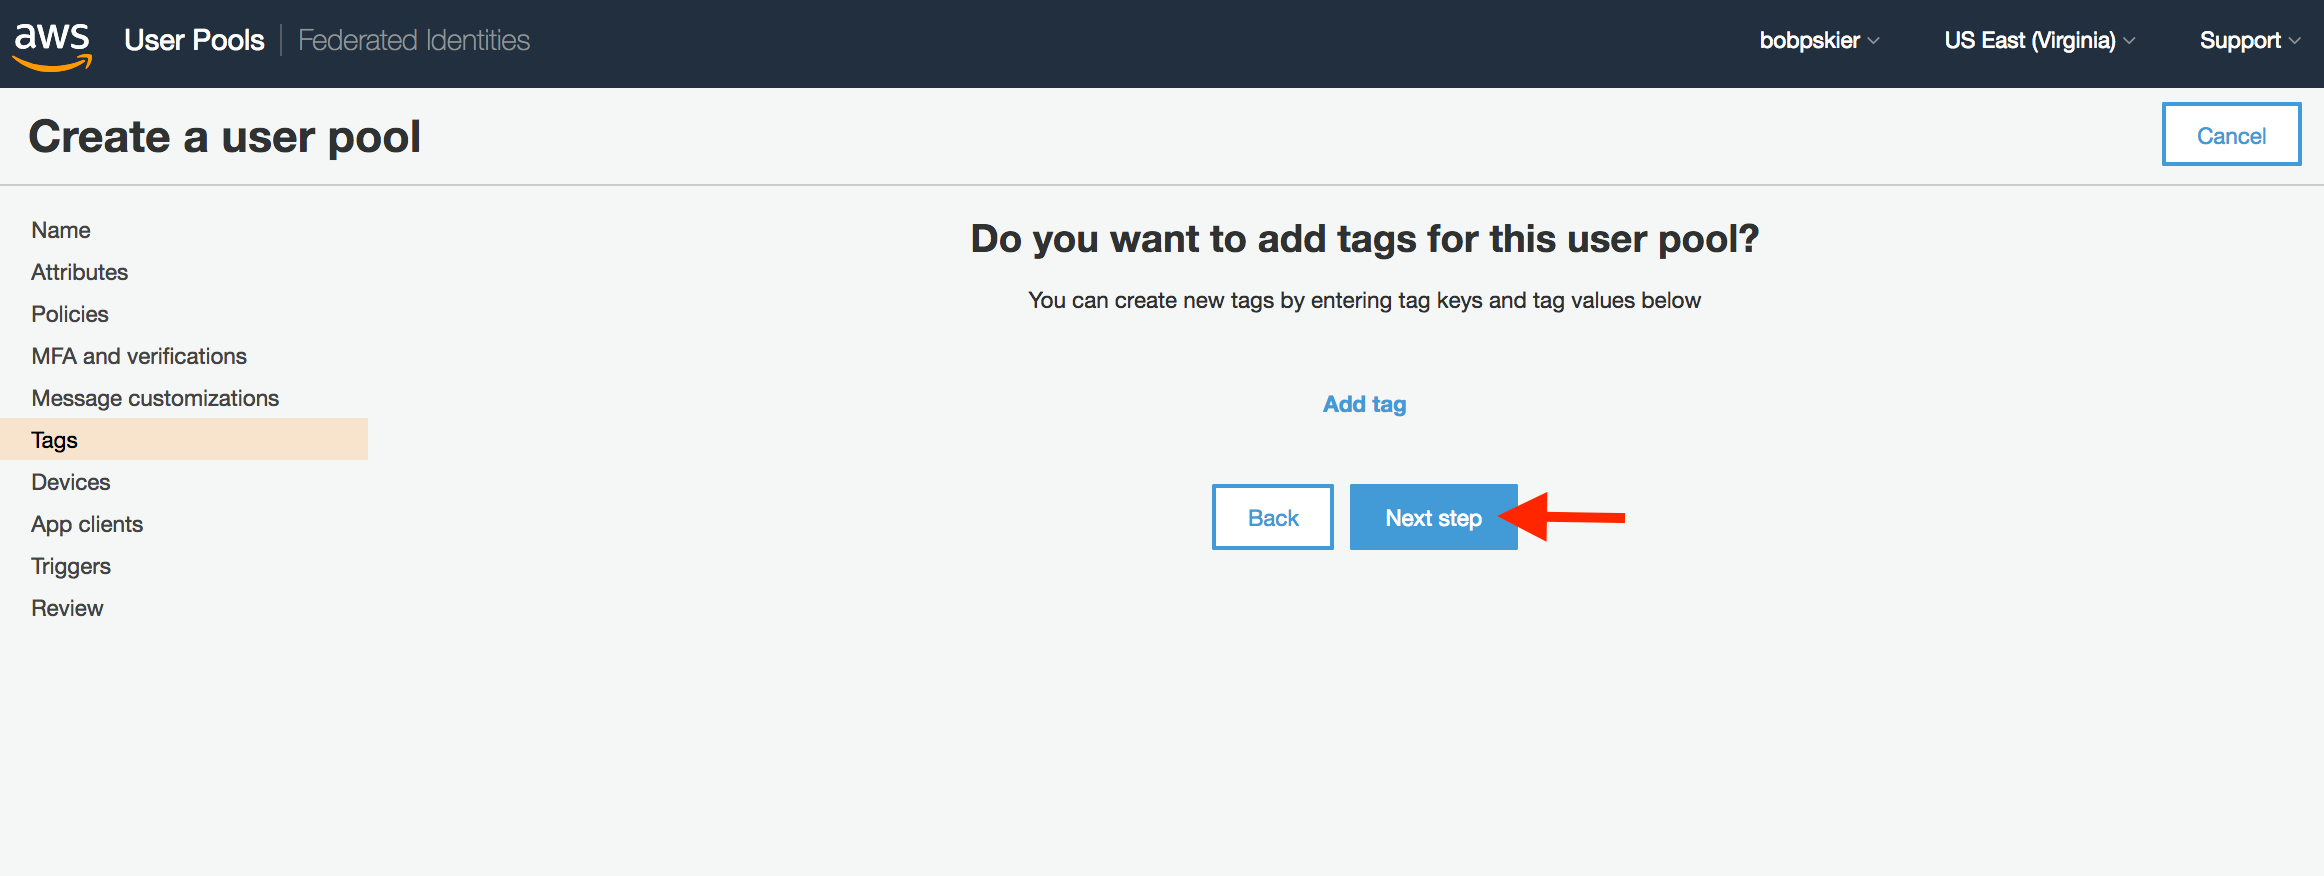Jump to the Devices step

(71, 482)
